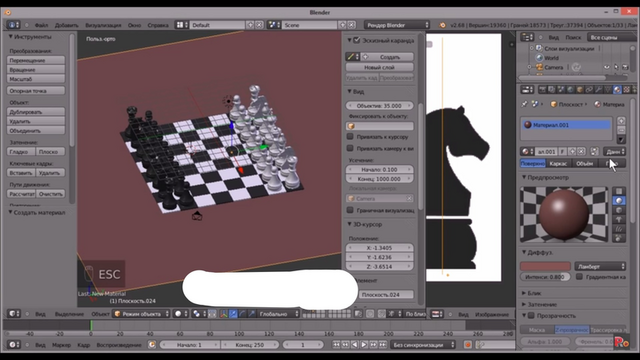Viewport: 640px width, 360px height.
Task: Open the Глобально orientation dropdown
Action: [279, 313]
